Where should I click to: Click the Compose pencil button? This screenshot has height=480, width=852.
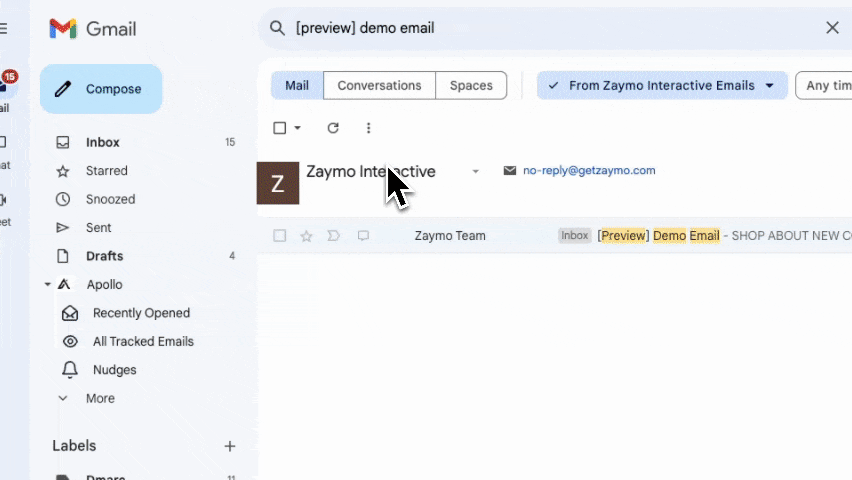click(100, 89)
